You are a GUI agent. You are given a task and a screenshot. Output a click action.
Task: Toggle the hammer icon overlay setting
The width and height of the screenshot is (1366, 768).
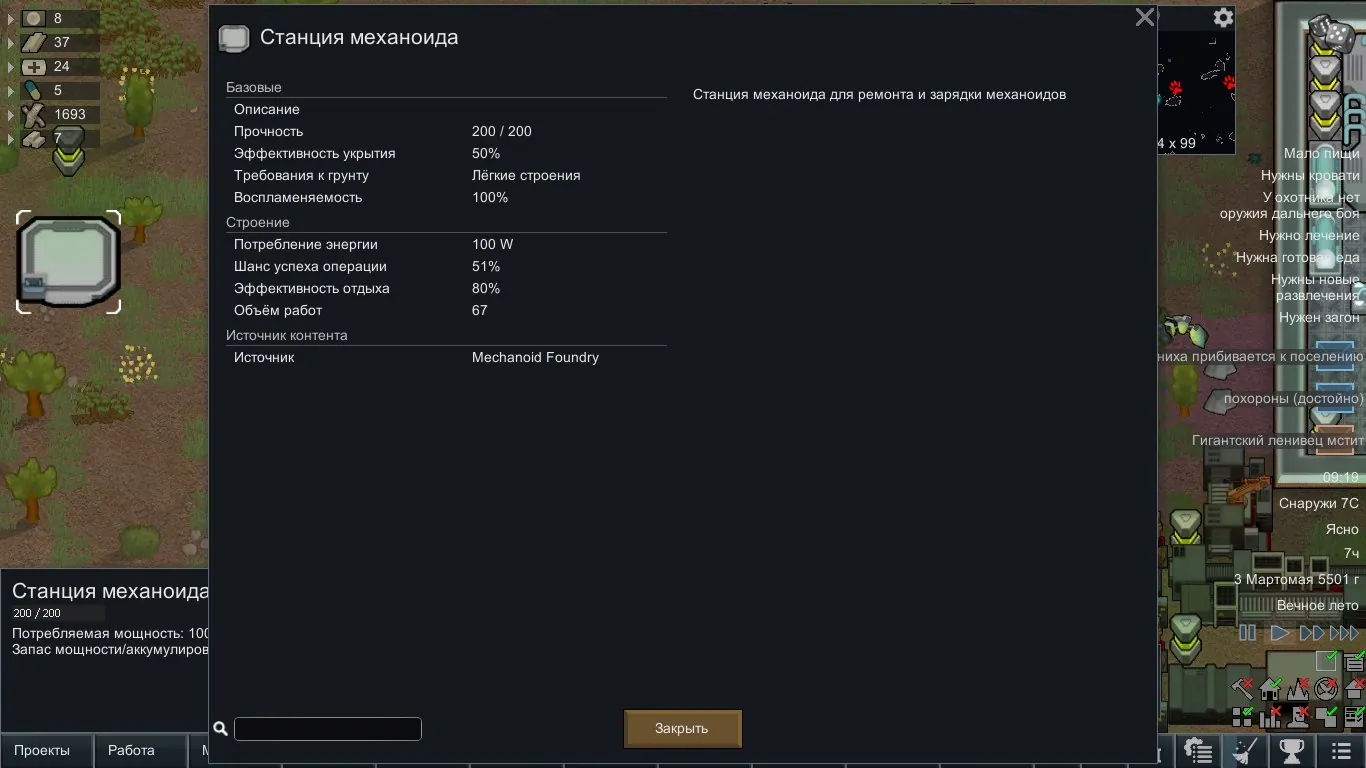pos(1242,689)
